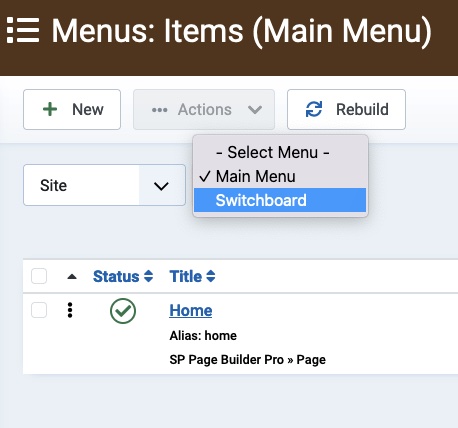458x428 pixels.
Task: Check the Home row checkbox
Action: (39, 310)
